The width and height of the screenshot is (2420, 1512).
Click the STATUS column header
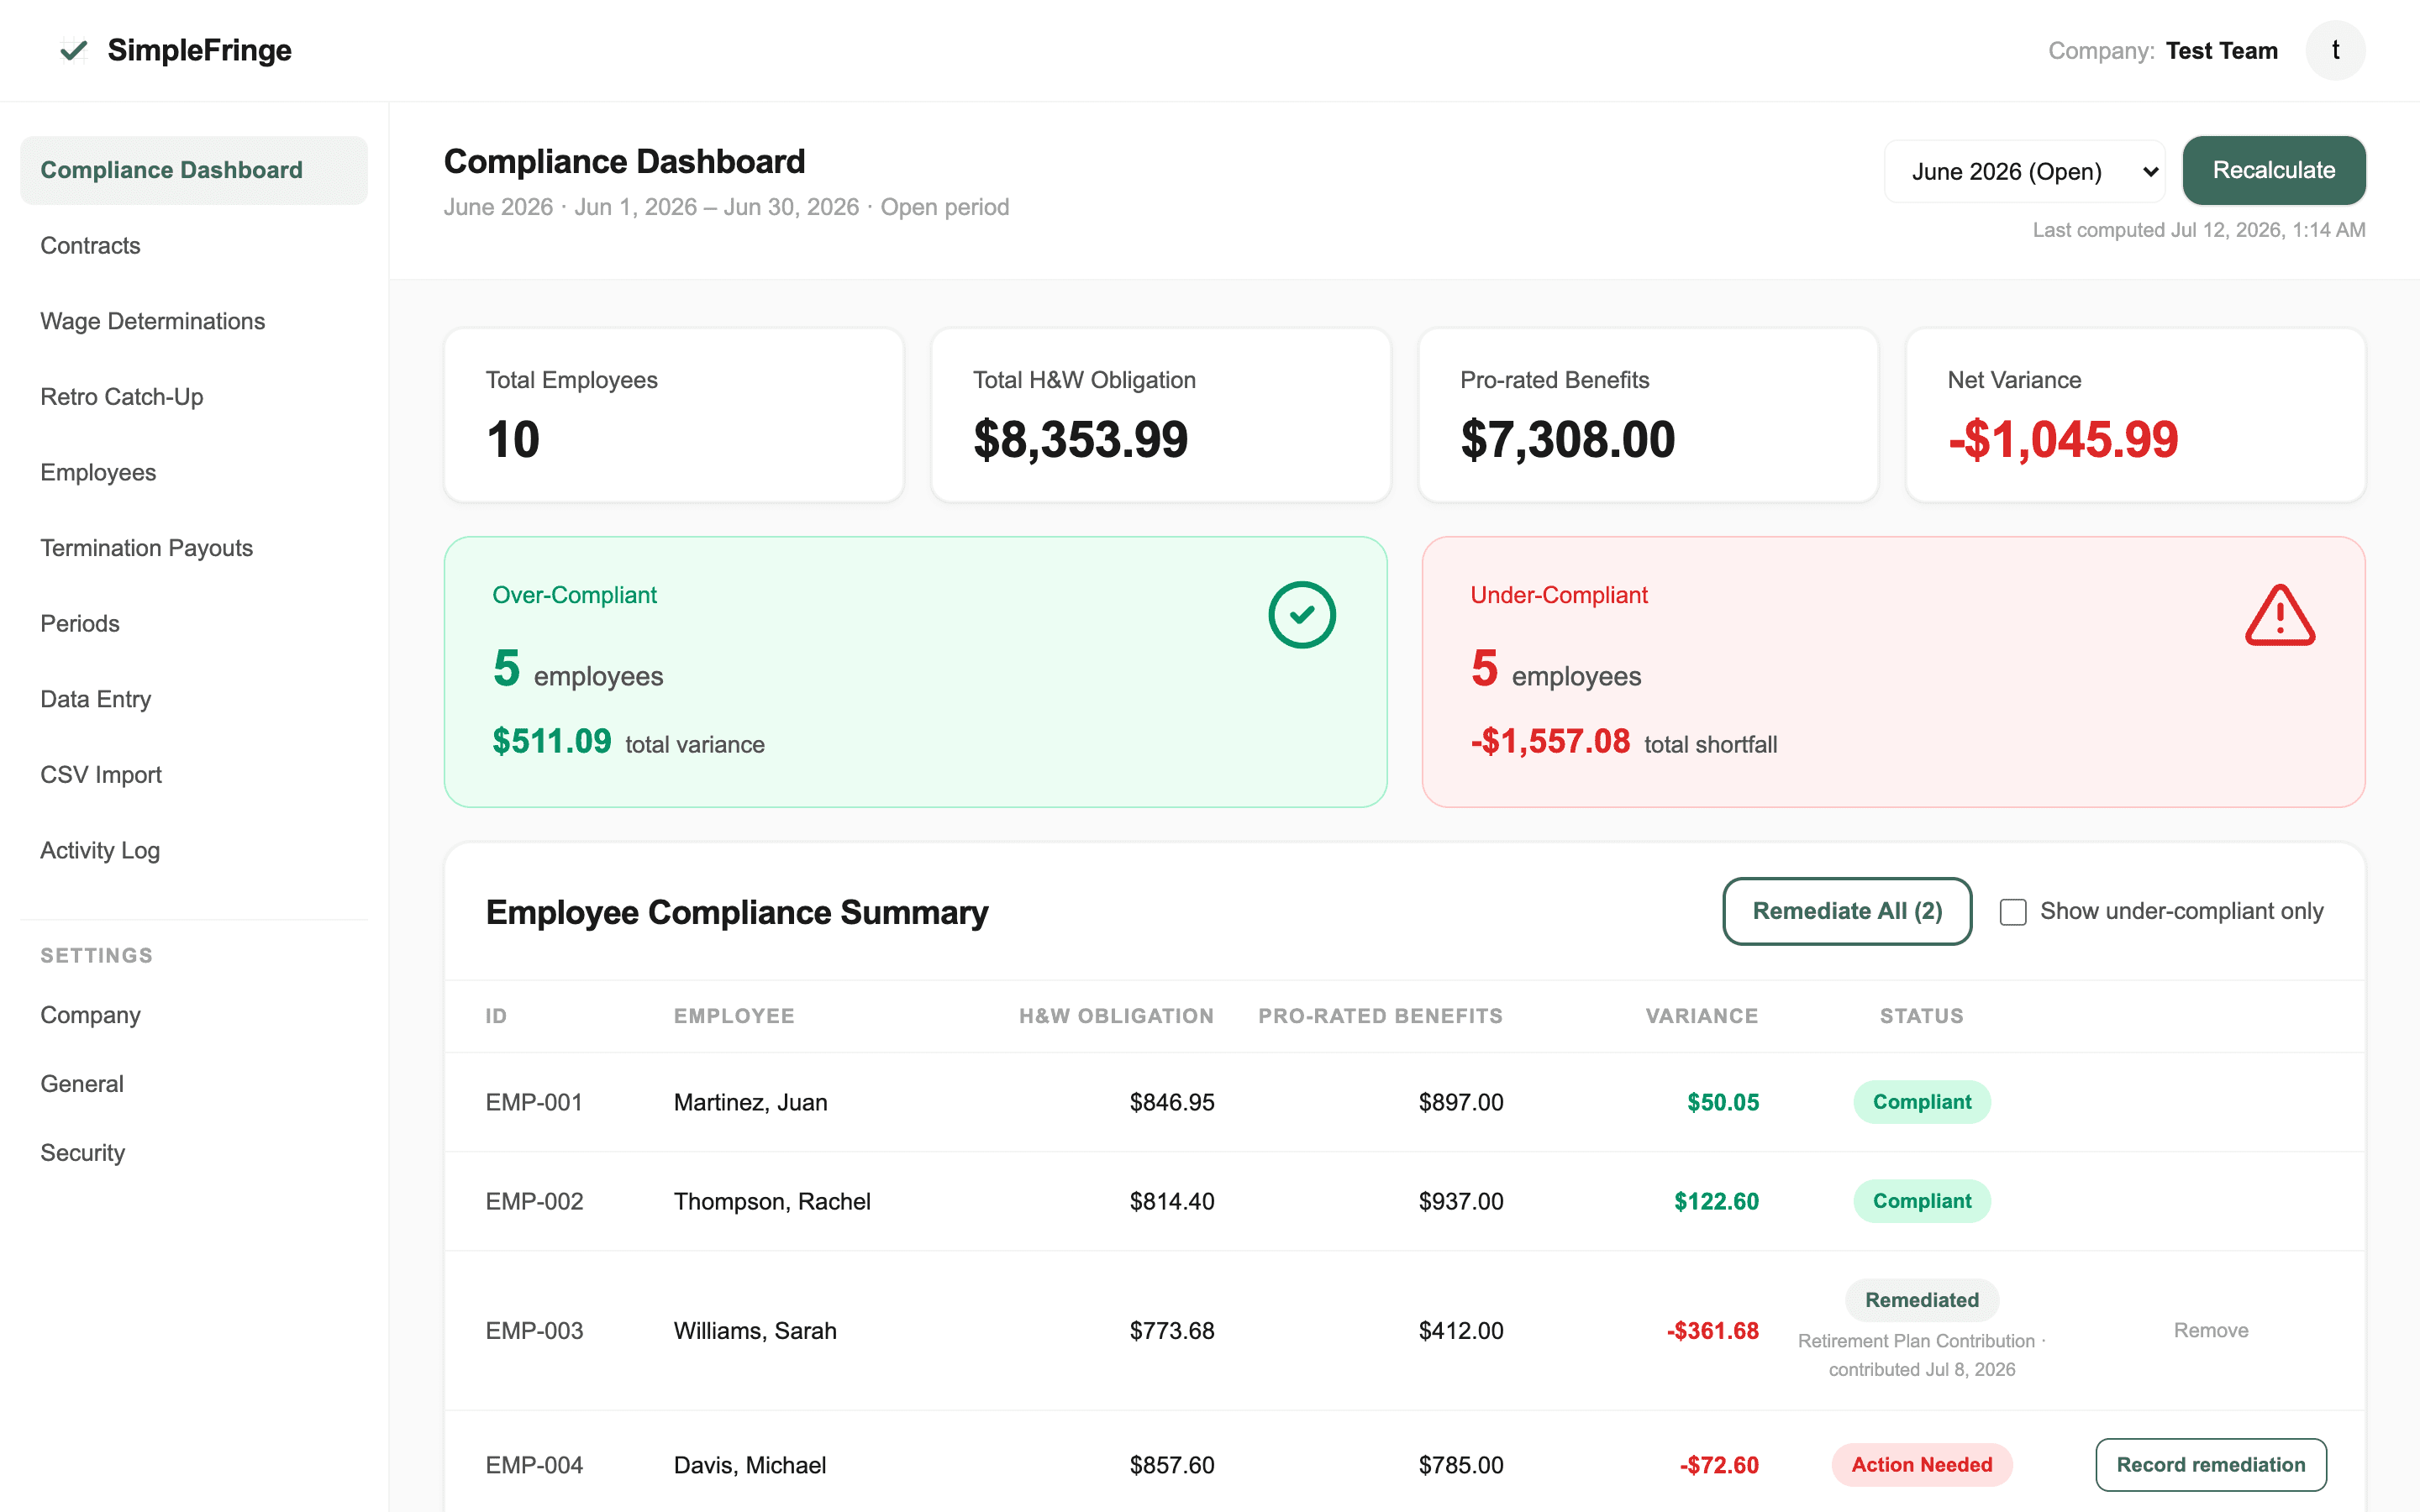(1921, 1016)
